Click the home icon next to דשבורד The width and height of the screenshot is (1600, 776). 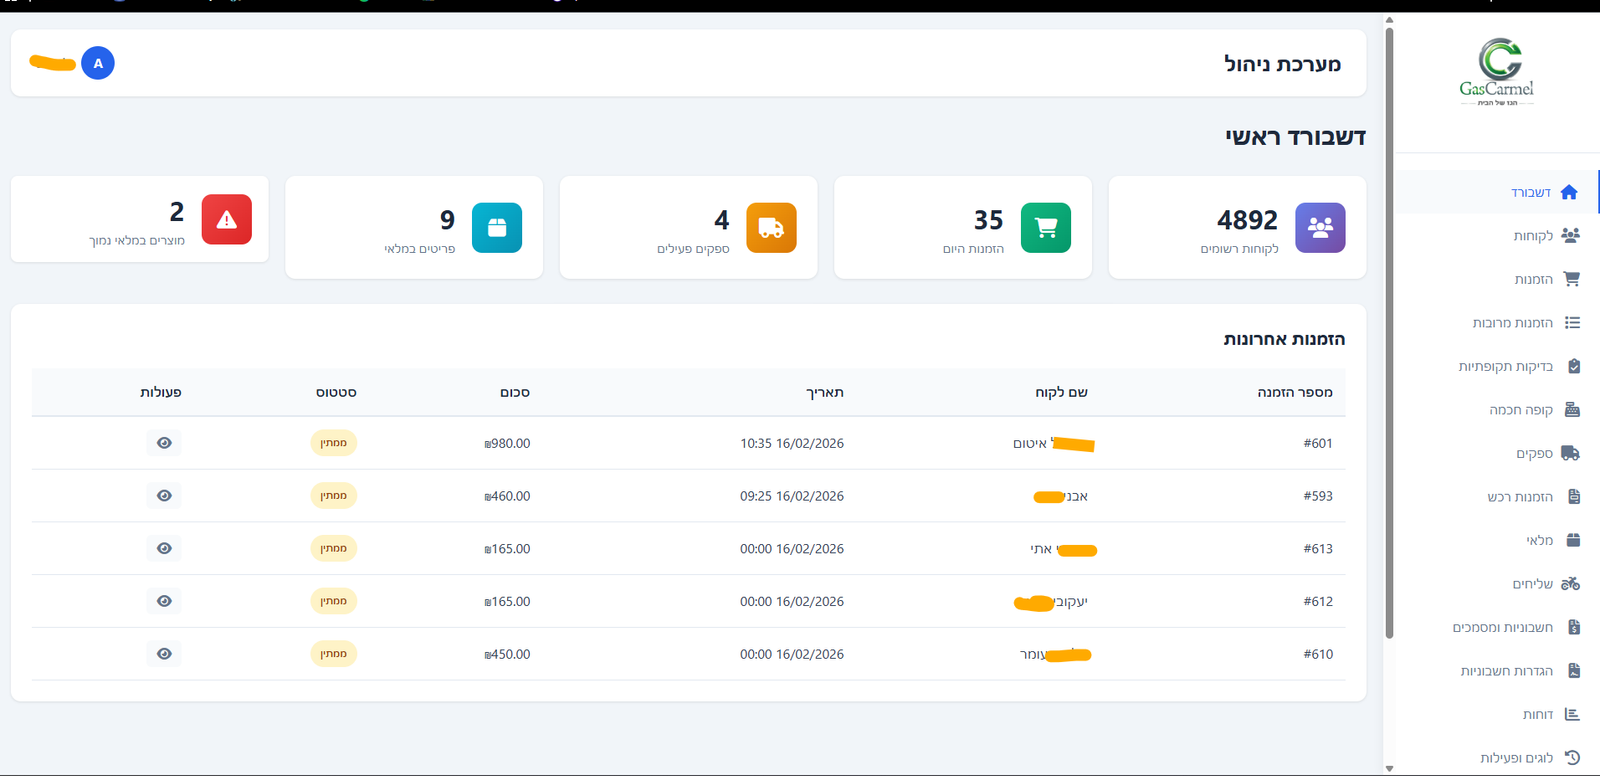[x=1569, y=192]
